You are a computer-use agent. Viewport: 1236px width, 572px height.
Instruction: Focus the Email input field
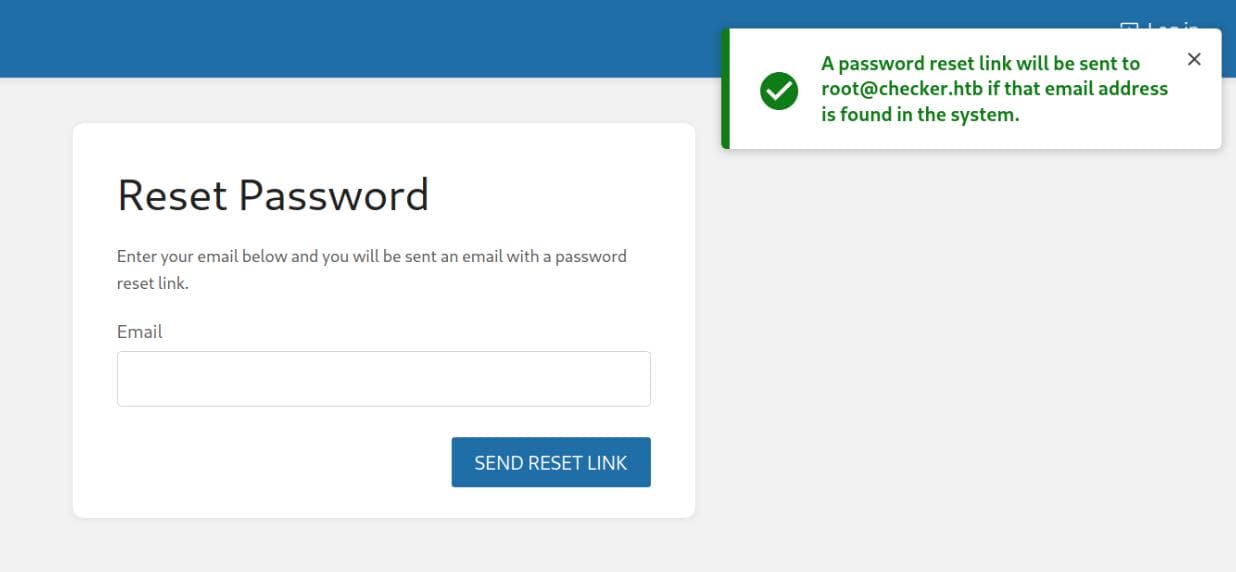(384, 379)
